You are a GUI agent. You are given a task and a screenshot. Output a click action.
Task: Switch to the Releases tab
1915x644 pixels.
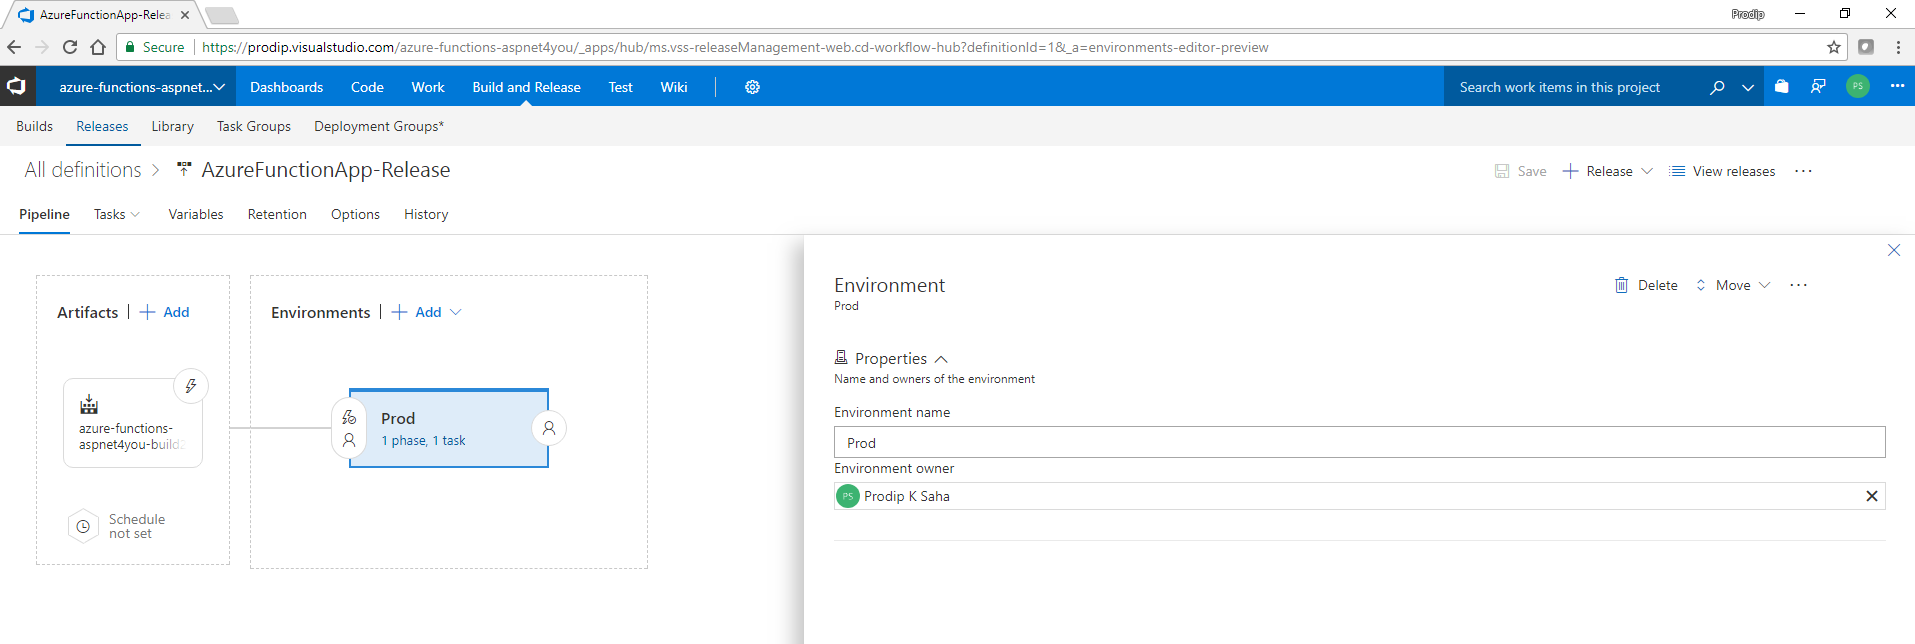click(102, 126)
